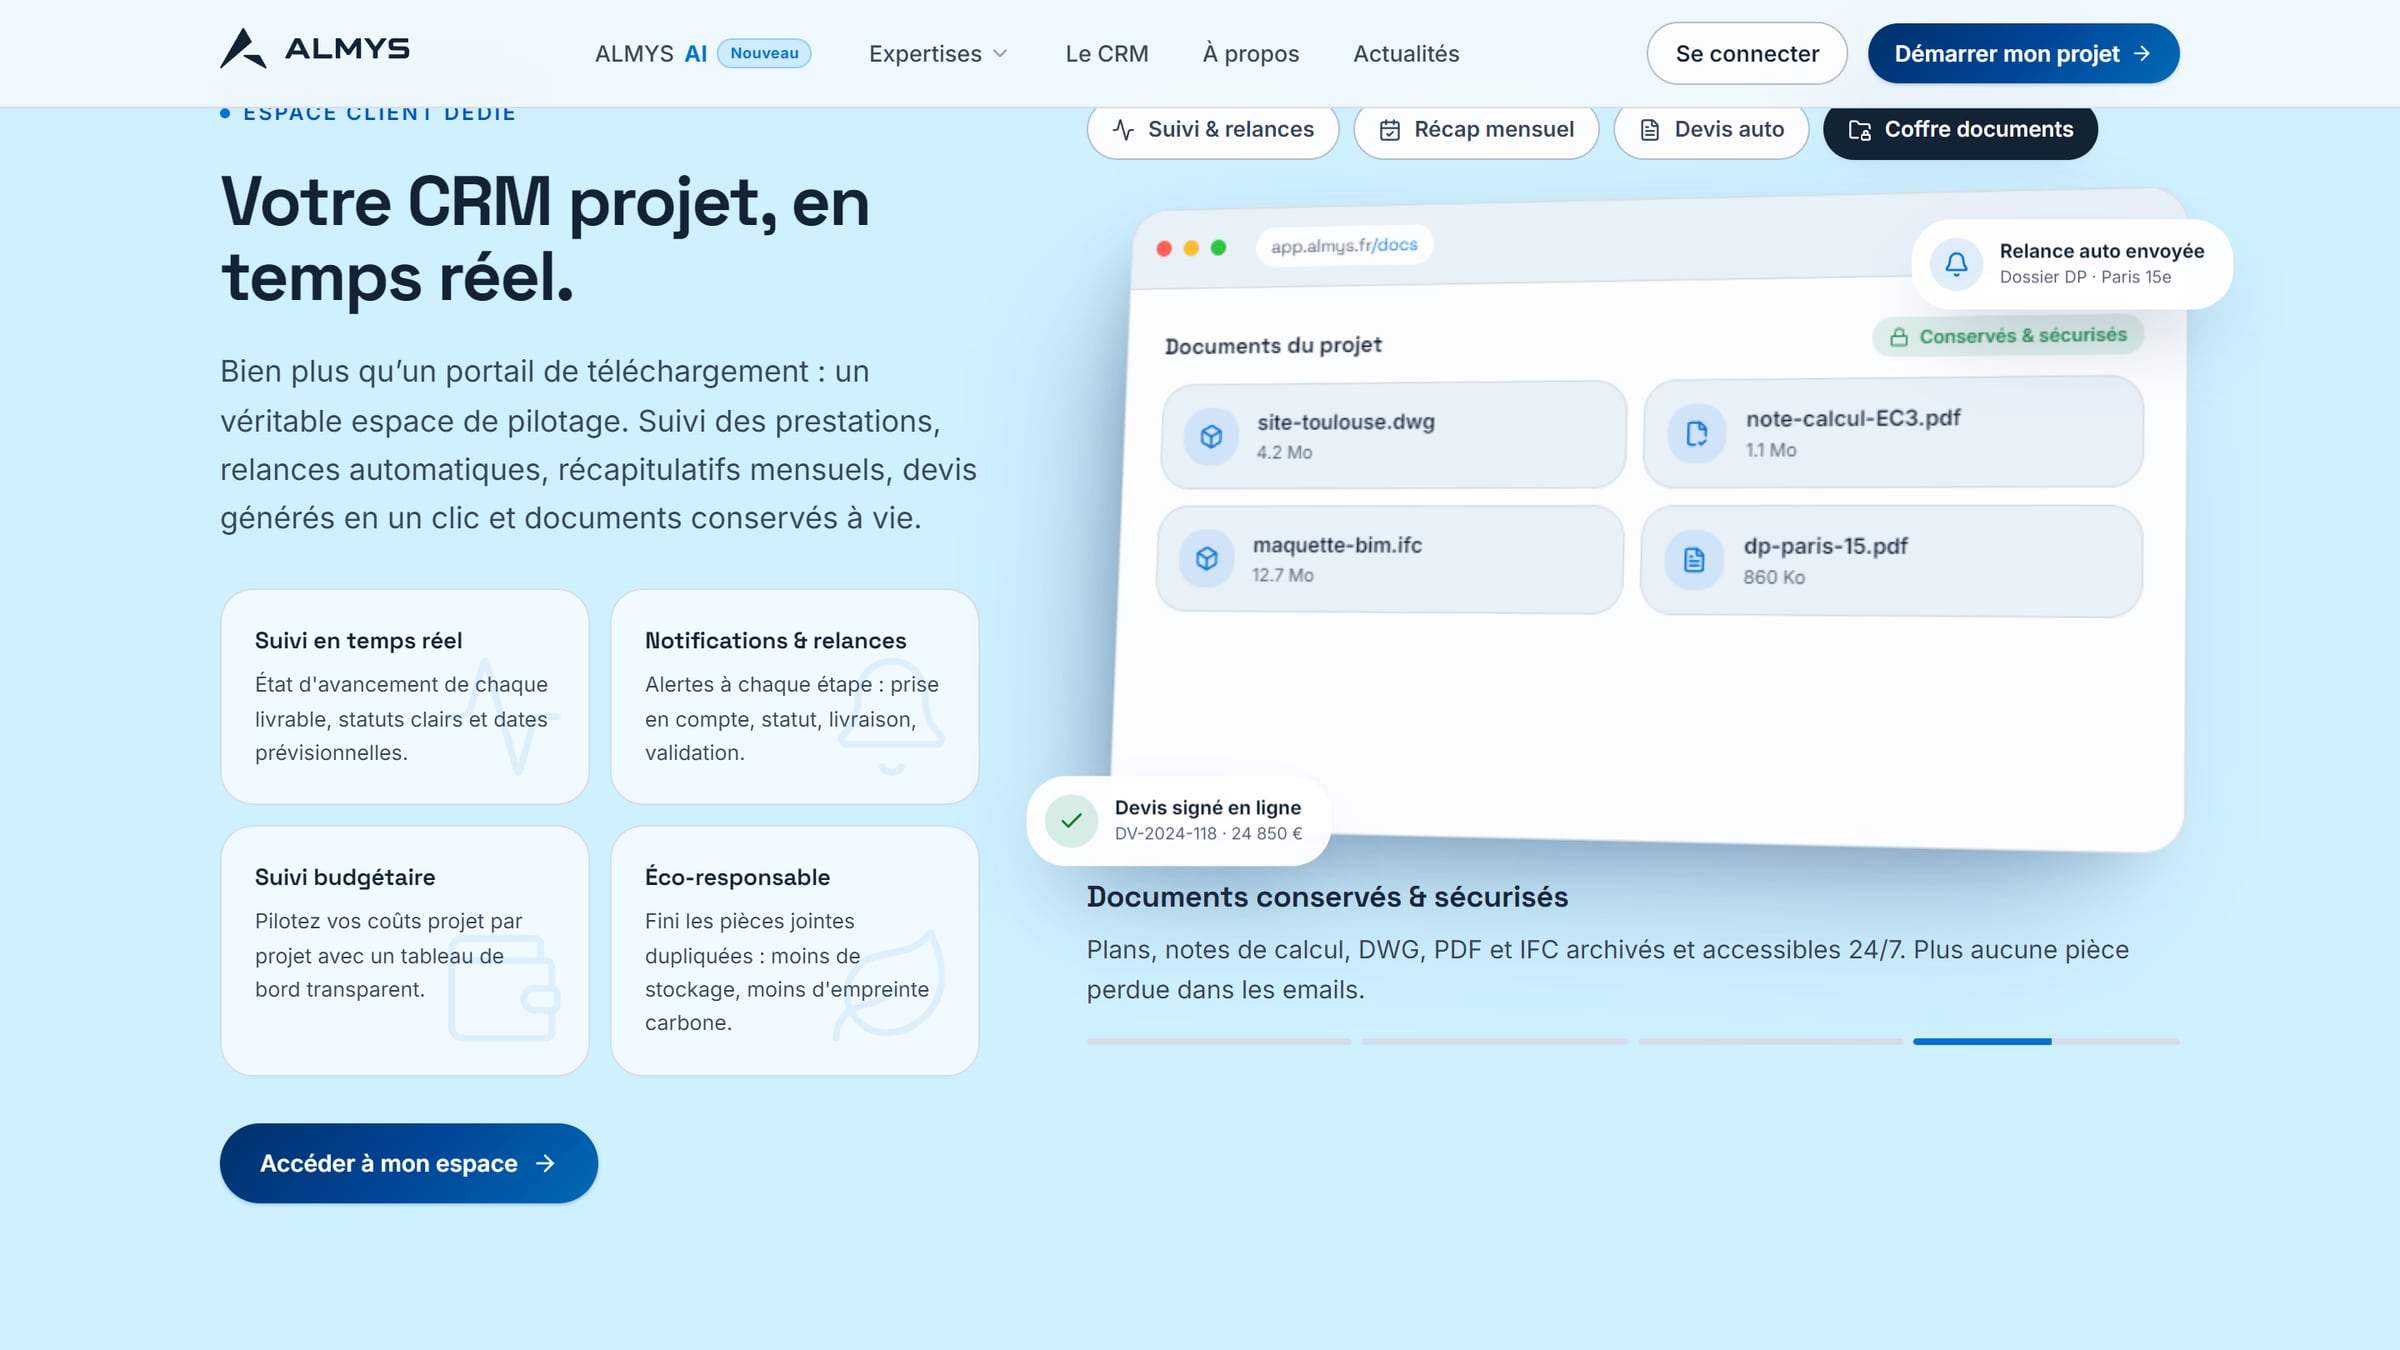Viewport: 2400px width, 1350px height.
Task: Open Actualités from the navbar
Action: 1406,54
